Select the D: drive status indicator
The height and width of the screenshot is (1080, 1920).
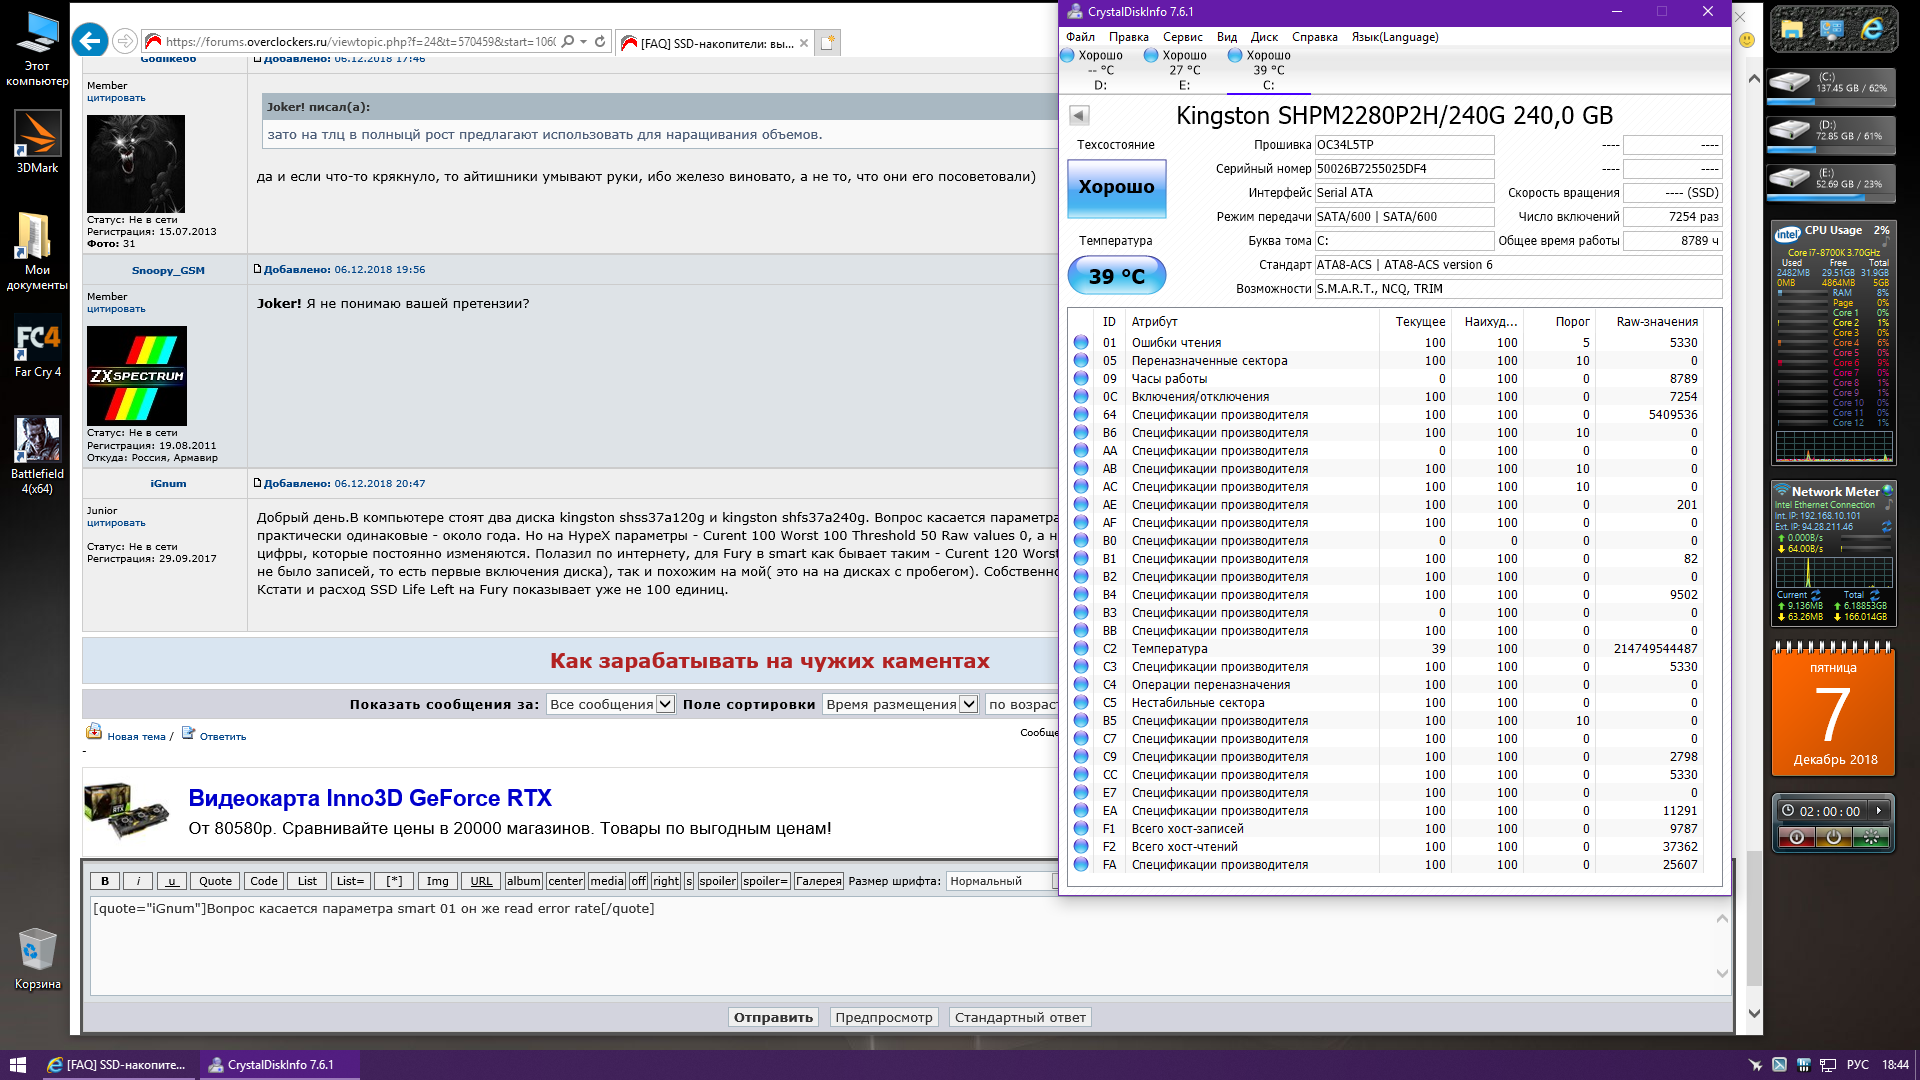pos(1093,69)
